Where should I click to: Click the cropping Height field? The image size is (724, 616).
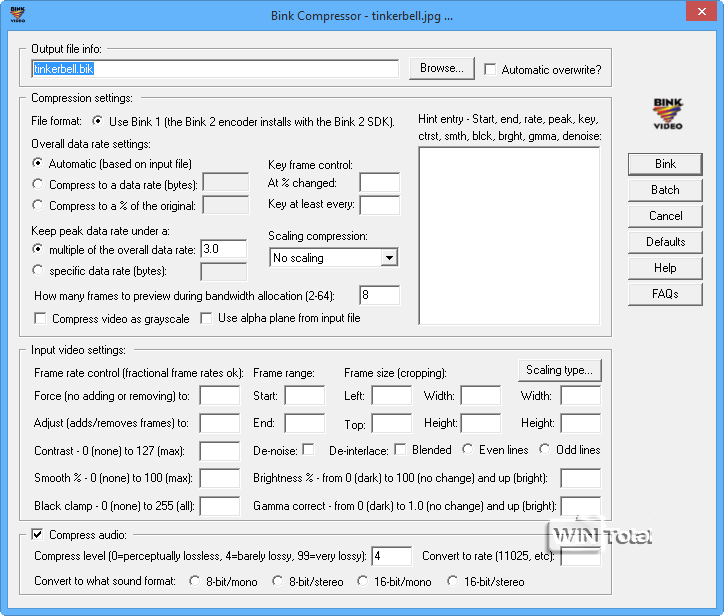tap(481, 423)
